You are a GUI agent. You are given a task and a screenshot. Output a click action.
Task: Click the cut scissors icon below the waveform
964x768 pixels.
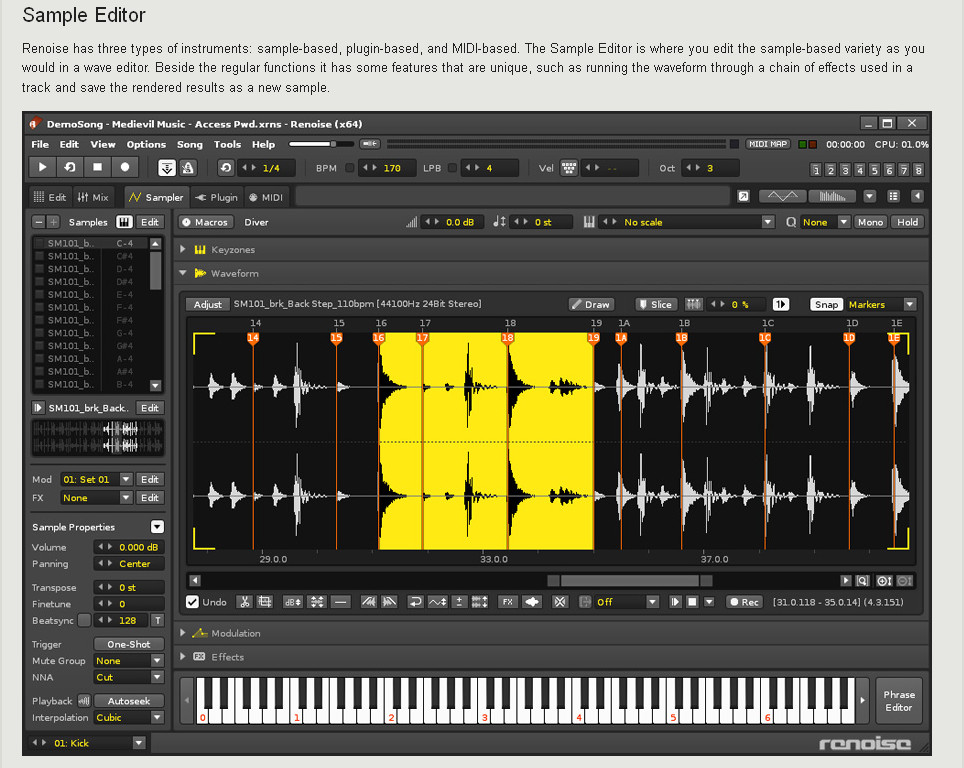point(245,602)
